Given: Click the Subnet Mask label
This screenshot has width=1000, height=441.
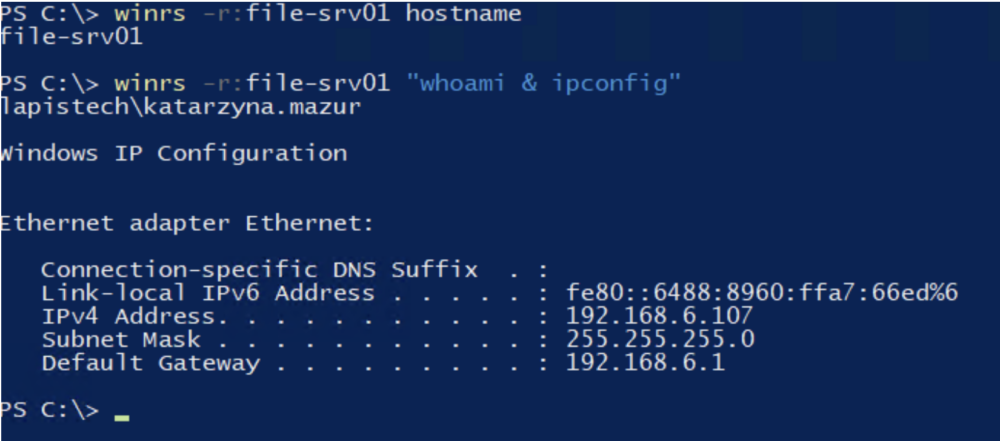Looking at the screenshot, I should 121,340.
